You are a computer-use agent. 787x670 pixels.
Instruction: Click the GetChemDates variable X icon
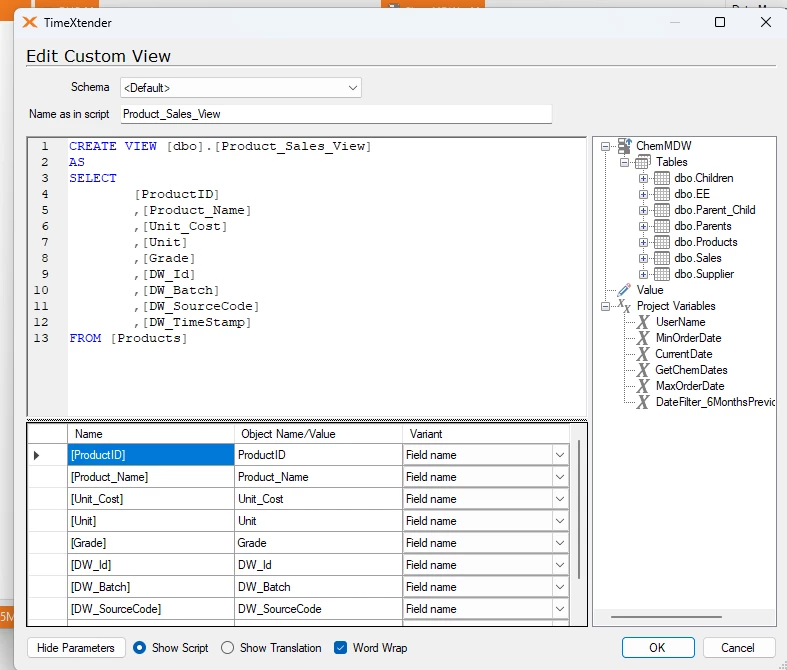pyautogui.click(x=643, y=370)
